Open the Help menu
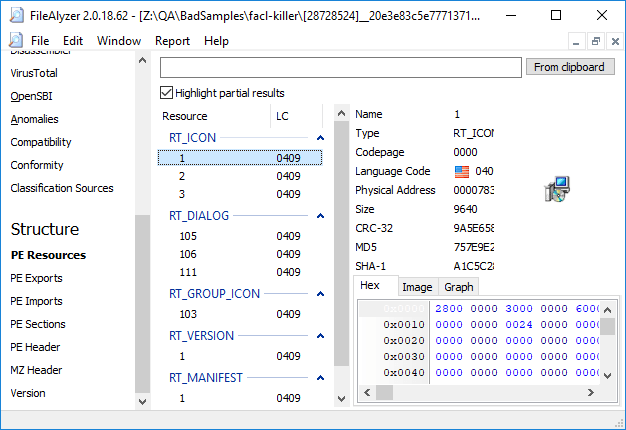626x430 pixels. pos(216,41)
